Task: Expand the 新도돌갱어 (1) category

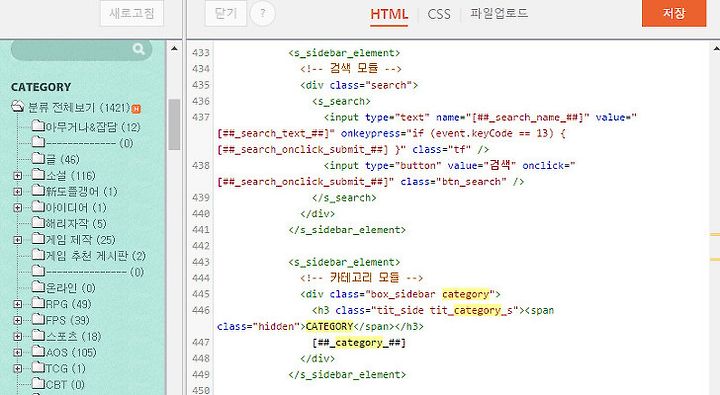Action: [17, 192]
